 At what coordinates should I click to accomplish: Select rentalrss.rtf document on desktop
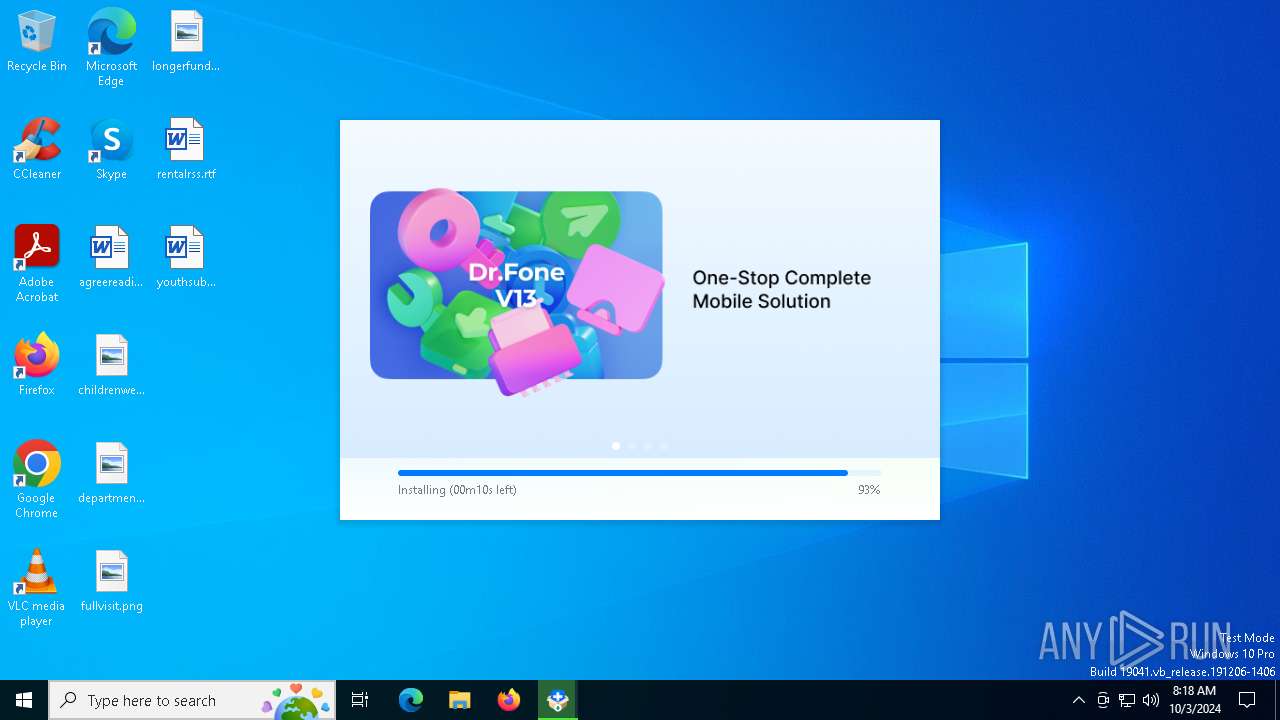186,150
